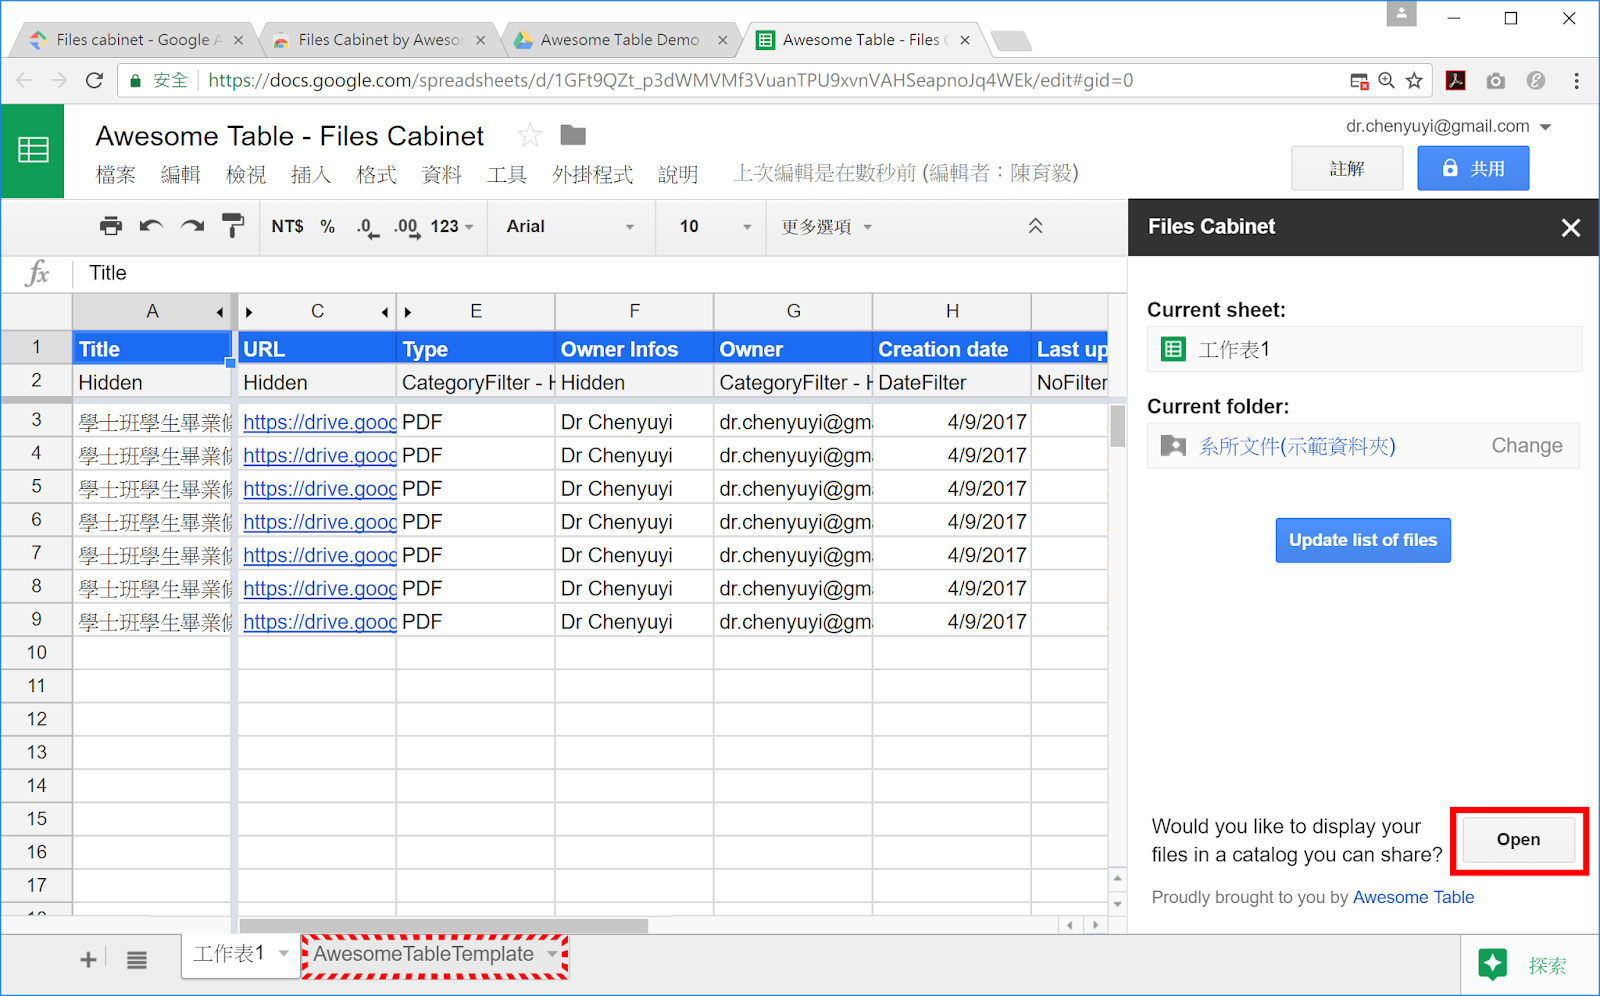Screen dimensions: 1600x996
Task: Reload the browser page
Action: 94,81
